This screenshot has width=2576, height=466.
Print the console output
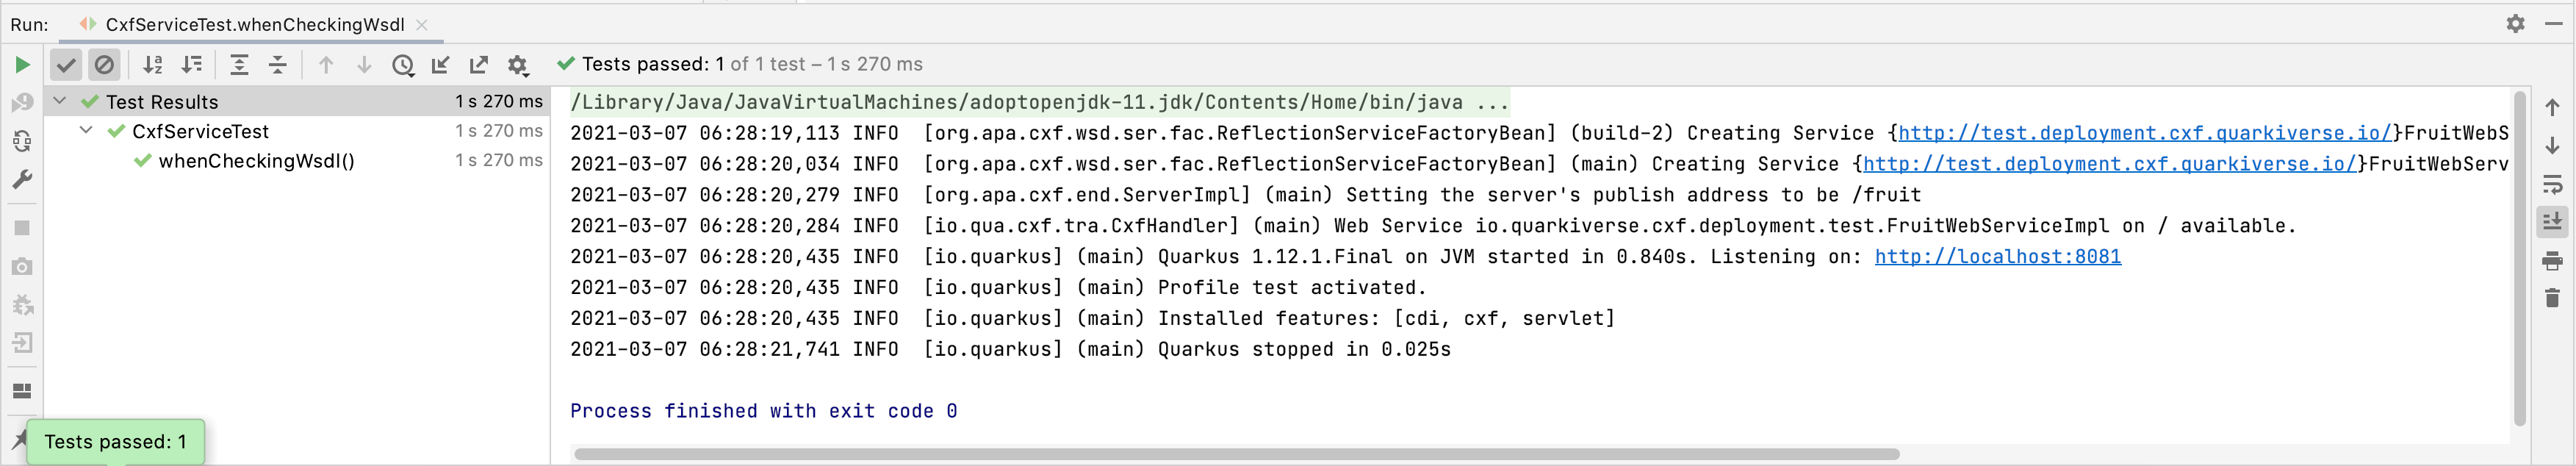(x=2553, y=260)
